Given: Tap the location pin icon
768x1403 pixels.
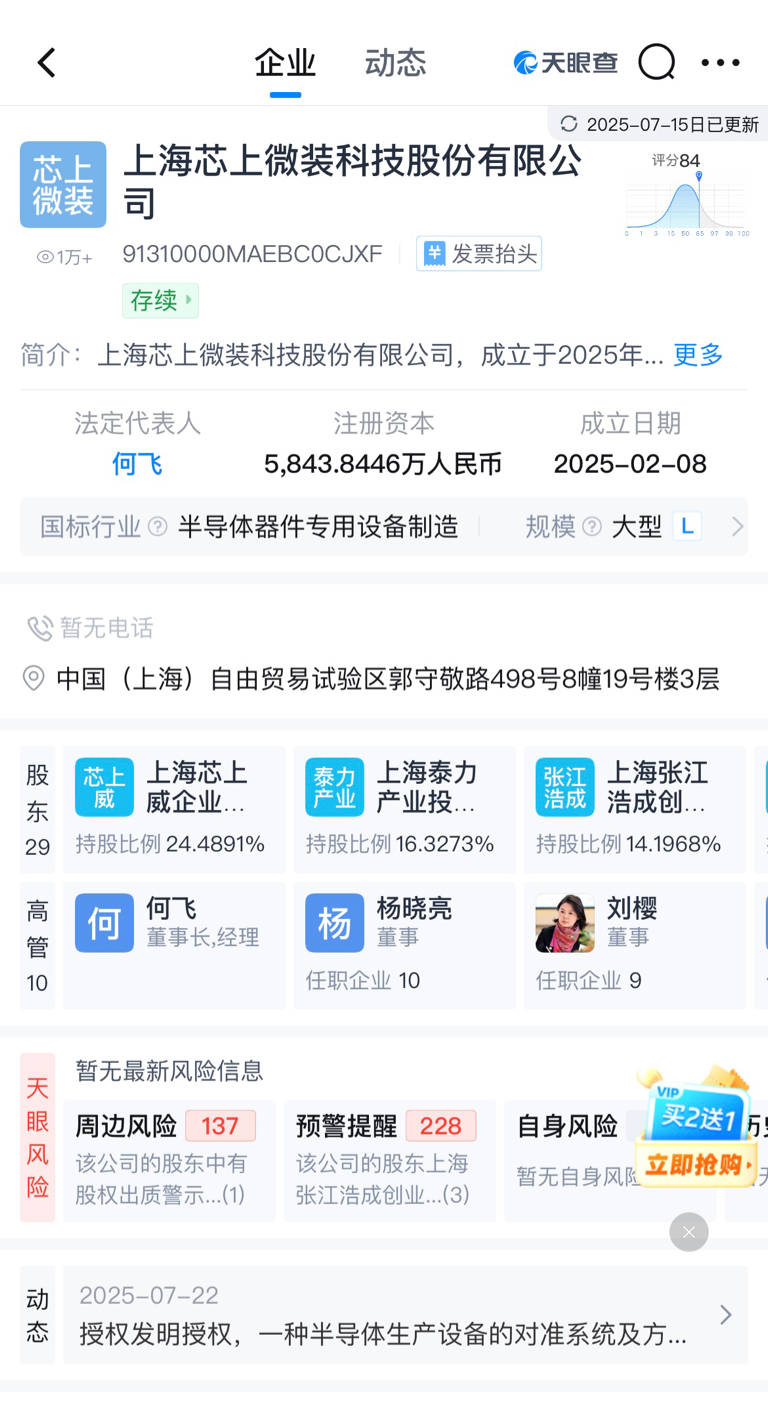Looking at the screenshot, I should click(34, 679).
